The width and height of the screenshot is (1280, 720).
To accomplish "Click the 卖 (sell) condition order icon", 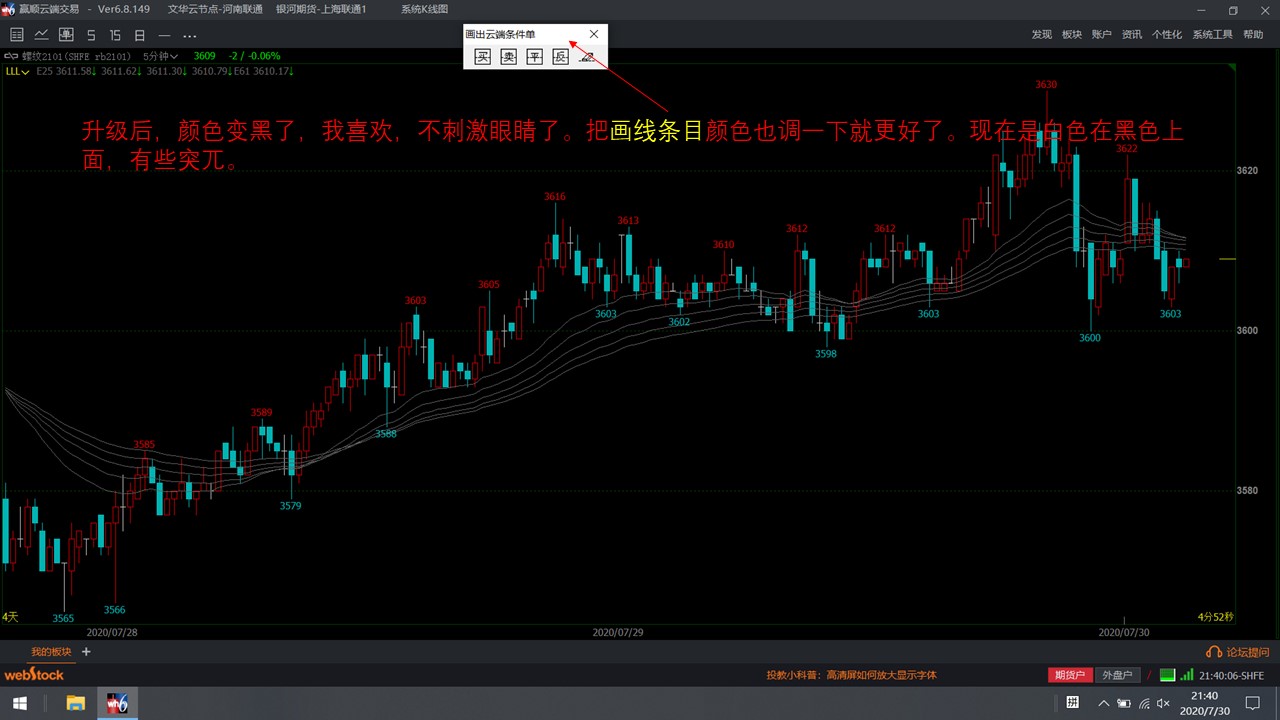I will (508, 58).
